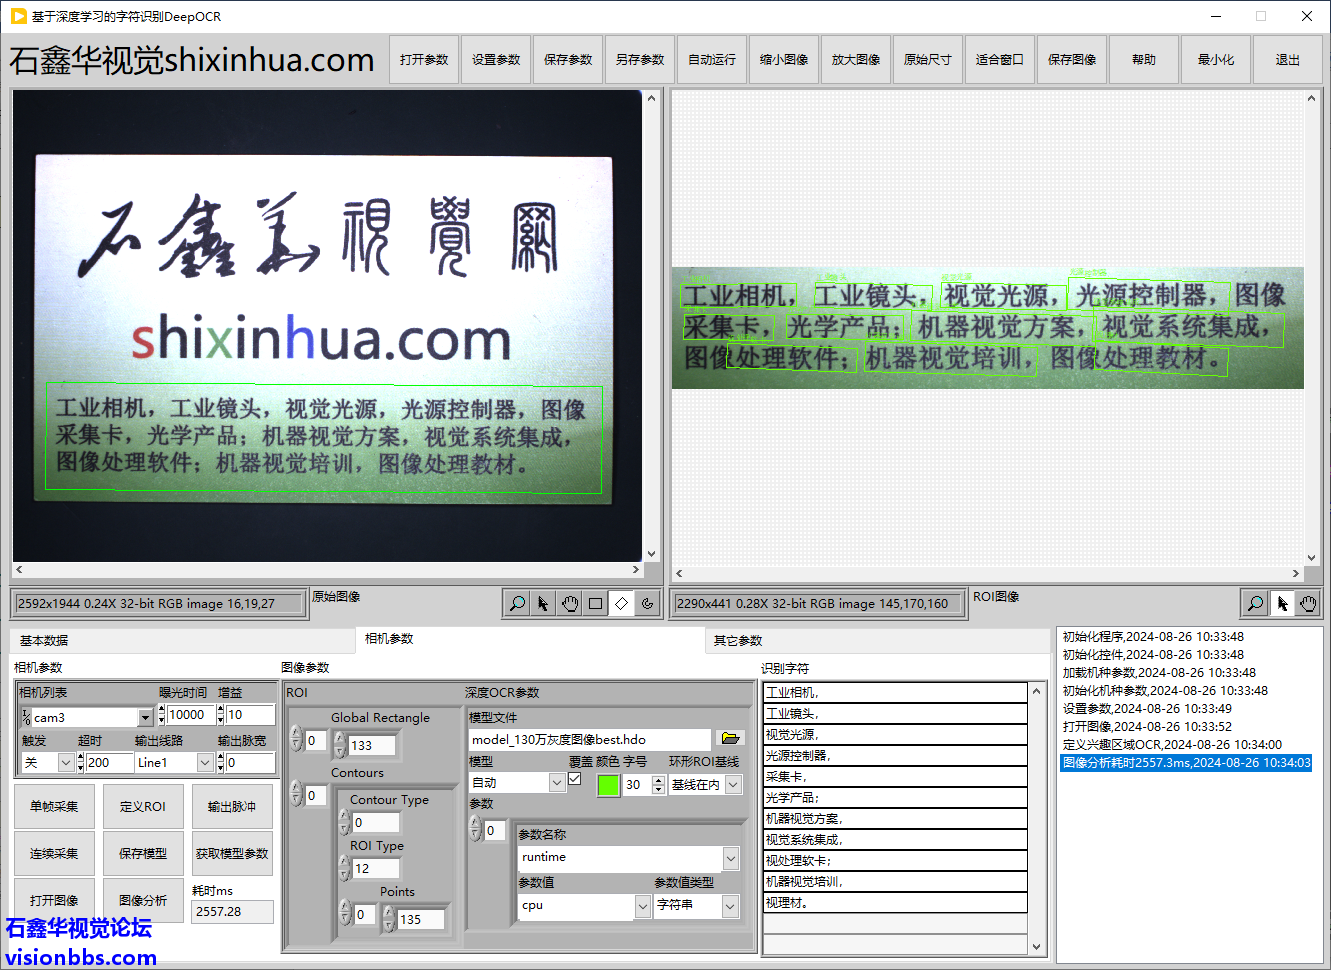1331x970 pixels.
Task: Increment exposure time stepper
Action: [162, 709]
